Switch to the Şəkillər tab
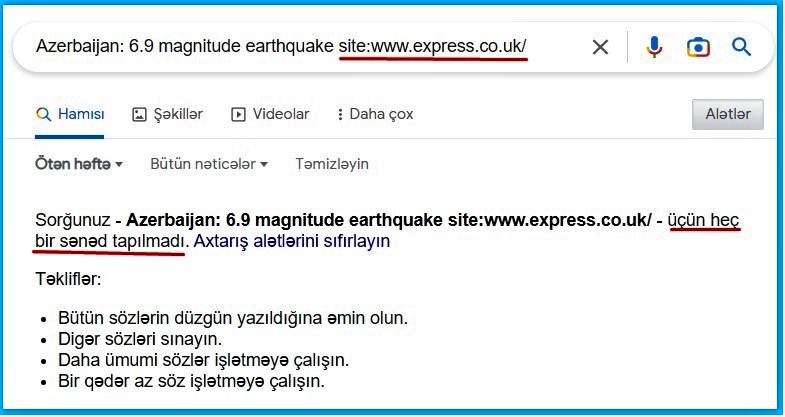Viewport: 785px width, 417px height. click(178, 114)
